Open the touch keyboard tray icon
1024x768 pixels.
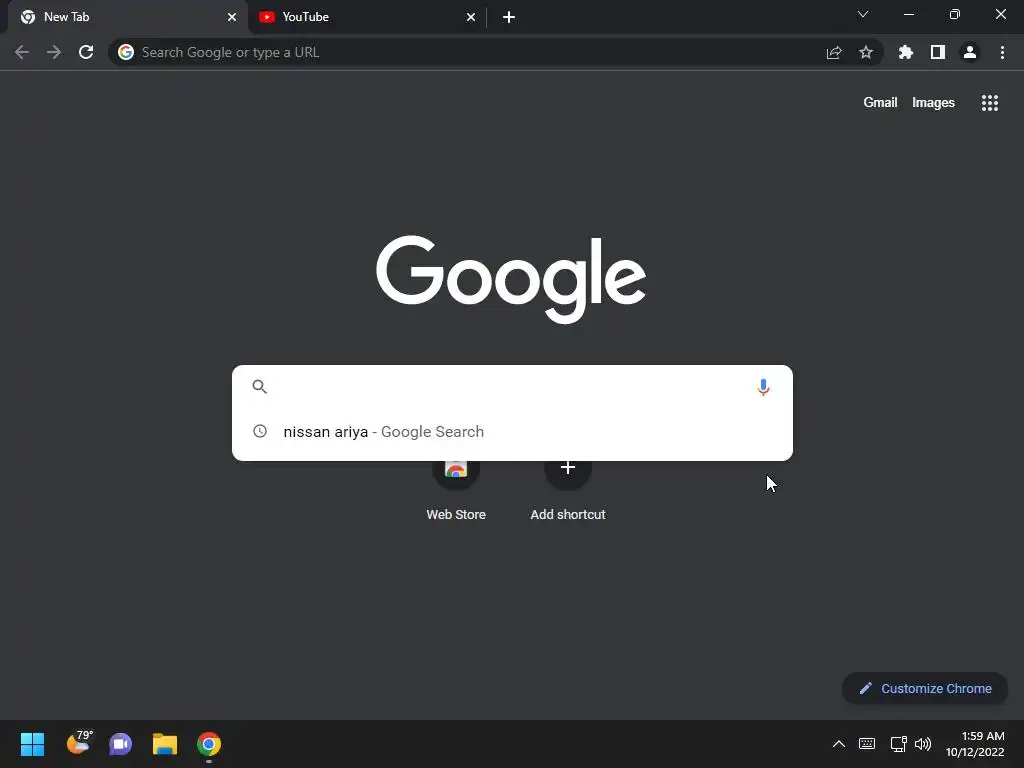[867, 744]
